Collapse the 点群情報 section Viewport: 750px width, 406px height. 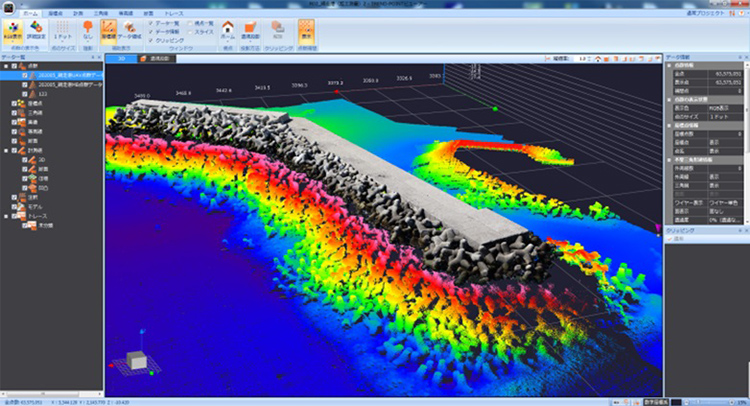669,66
